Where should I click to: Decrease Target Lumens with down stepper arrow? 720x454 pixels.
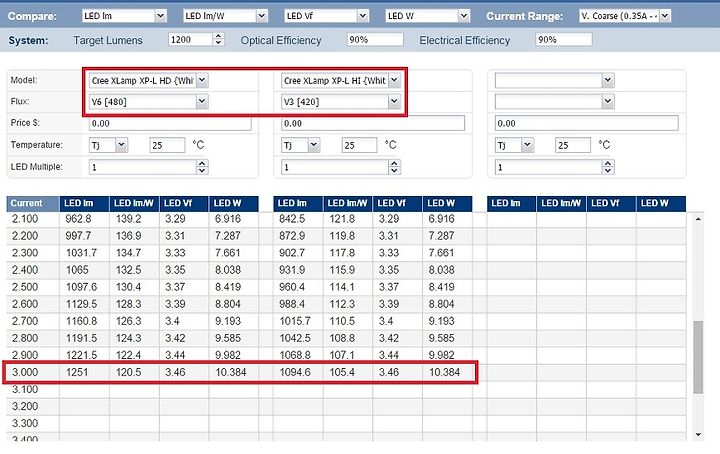(x=219, y=43)
